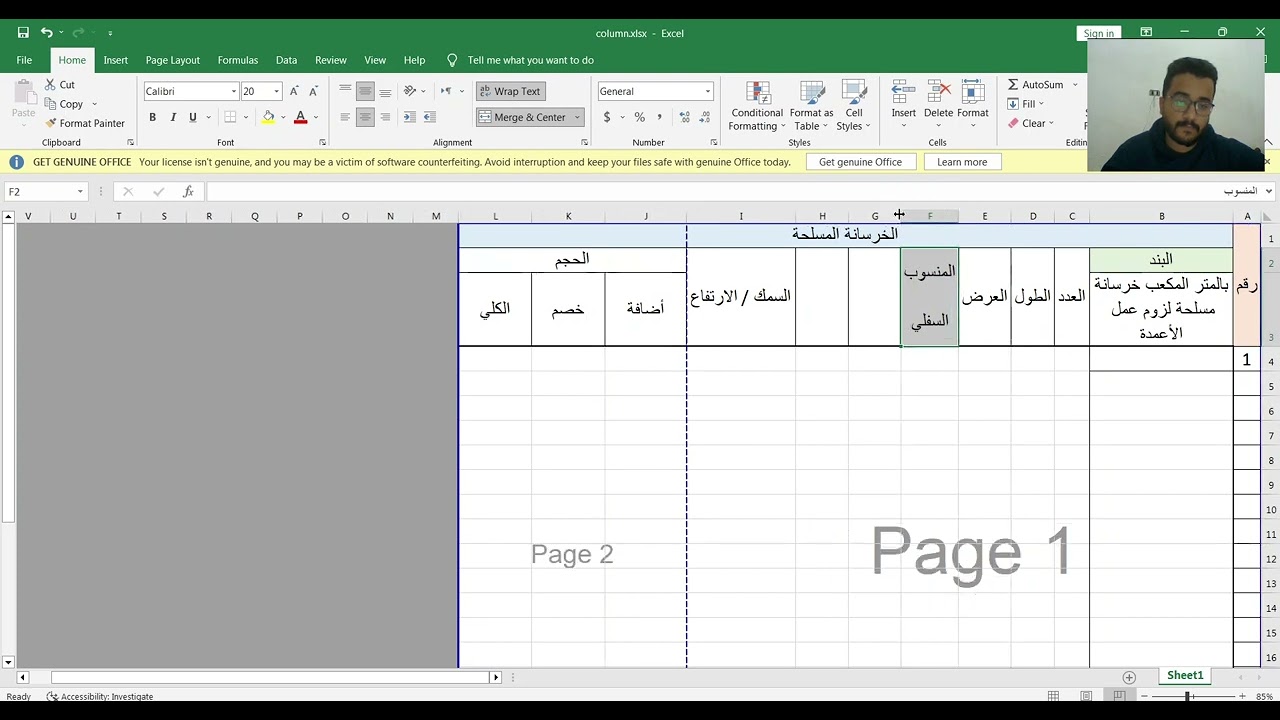Click the Undo arrow icon
Screen dimensions: 1280x720
tap(46, 33)
